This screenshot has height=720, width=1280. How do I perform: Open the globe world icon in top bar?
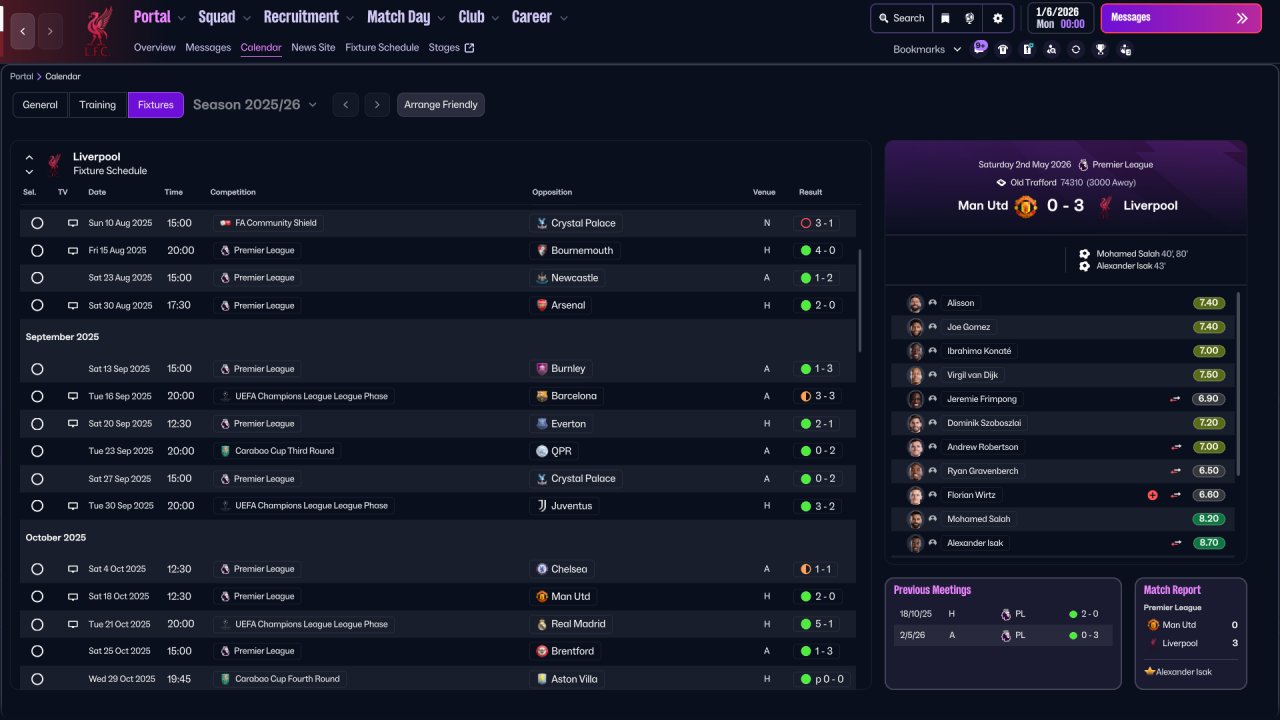click(970, 18)
